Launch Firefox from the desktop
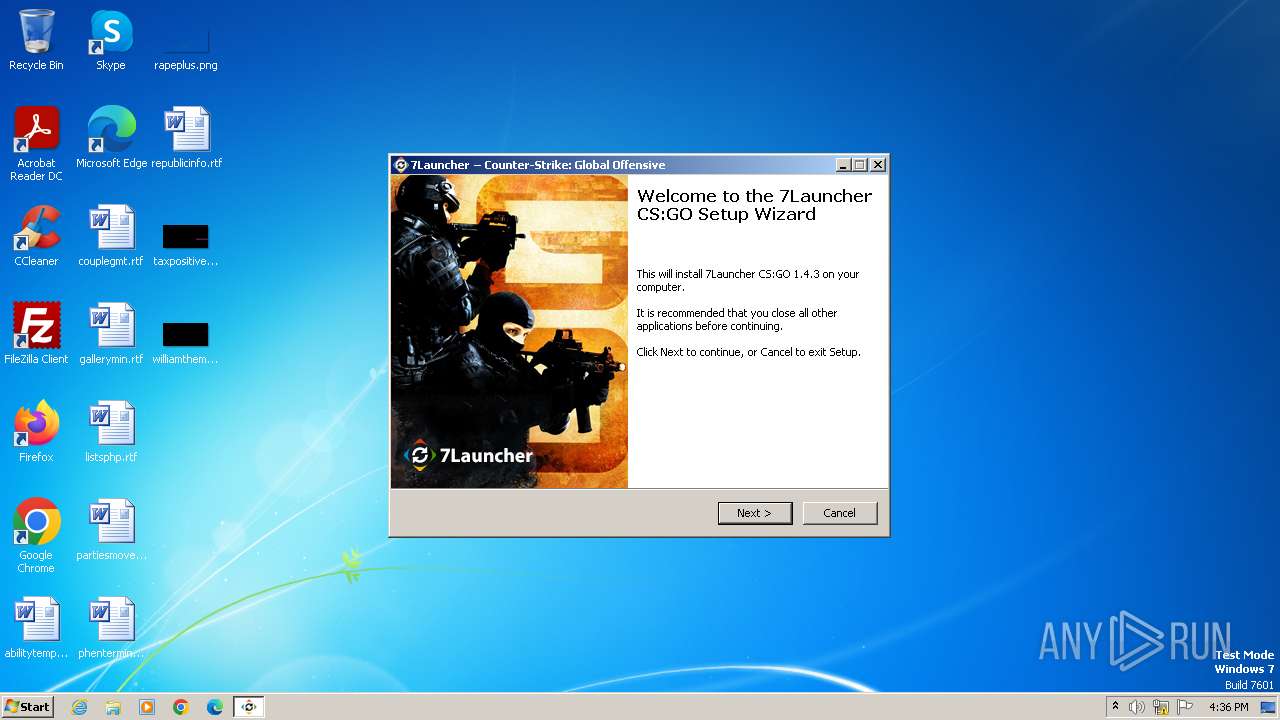This screenshot has width=1280, height=720. (36, 432)
